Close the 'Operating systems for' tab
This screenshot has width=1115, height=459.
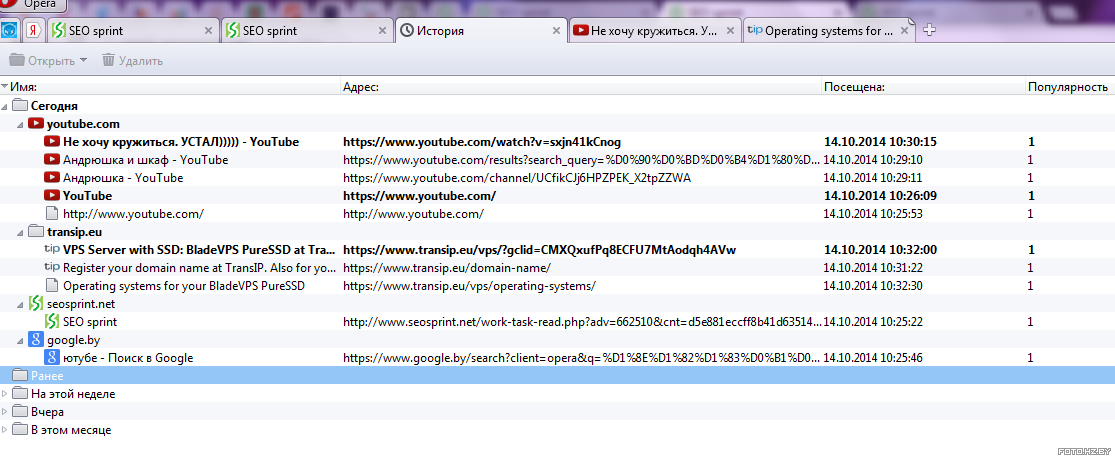pyautogui.click(x=905, y=31)
